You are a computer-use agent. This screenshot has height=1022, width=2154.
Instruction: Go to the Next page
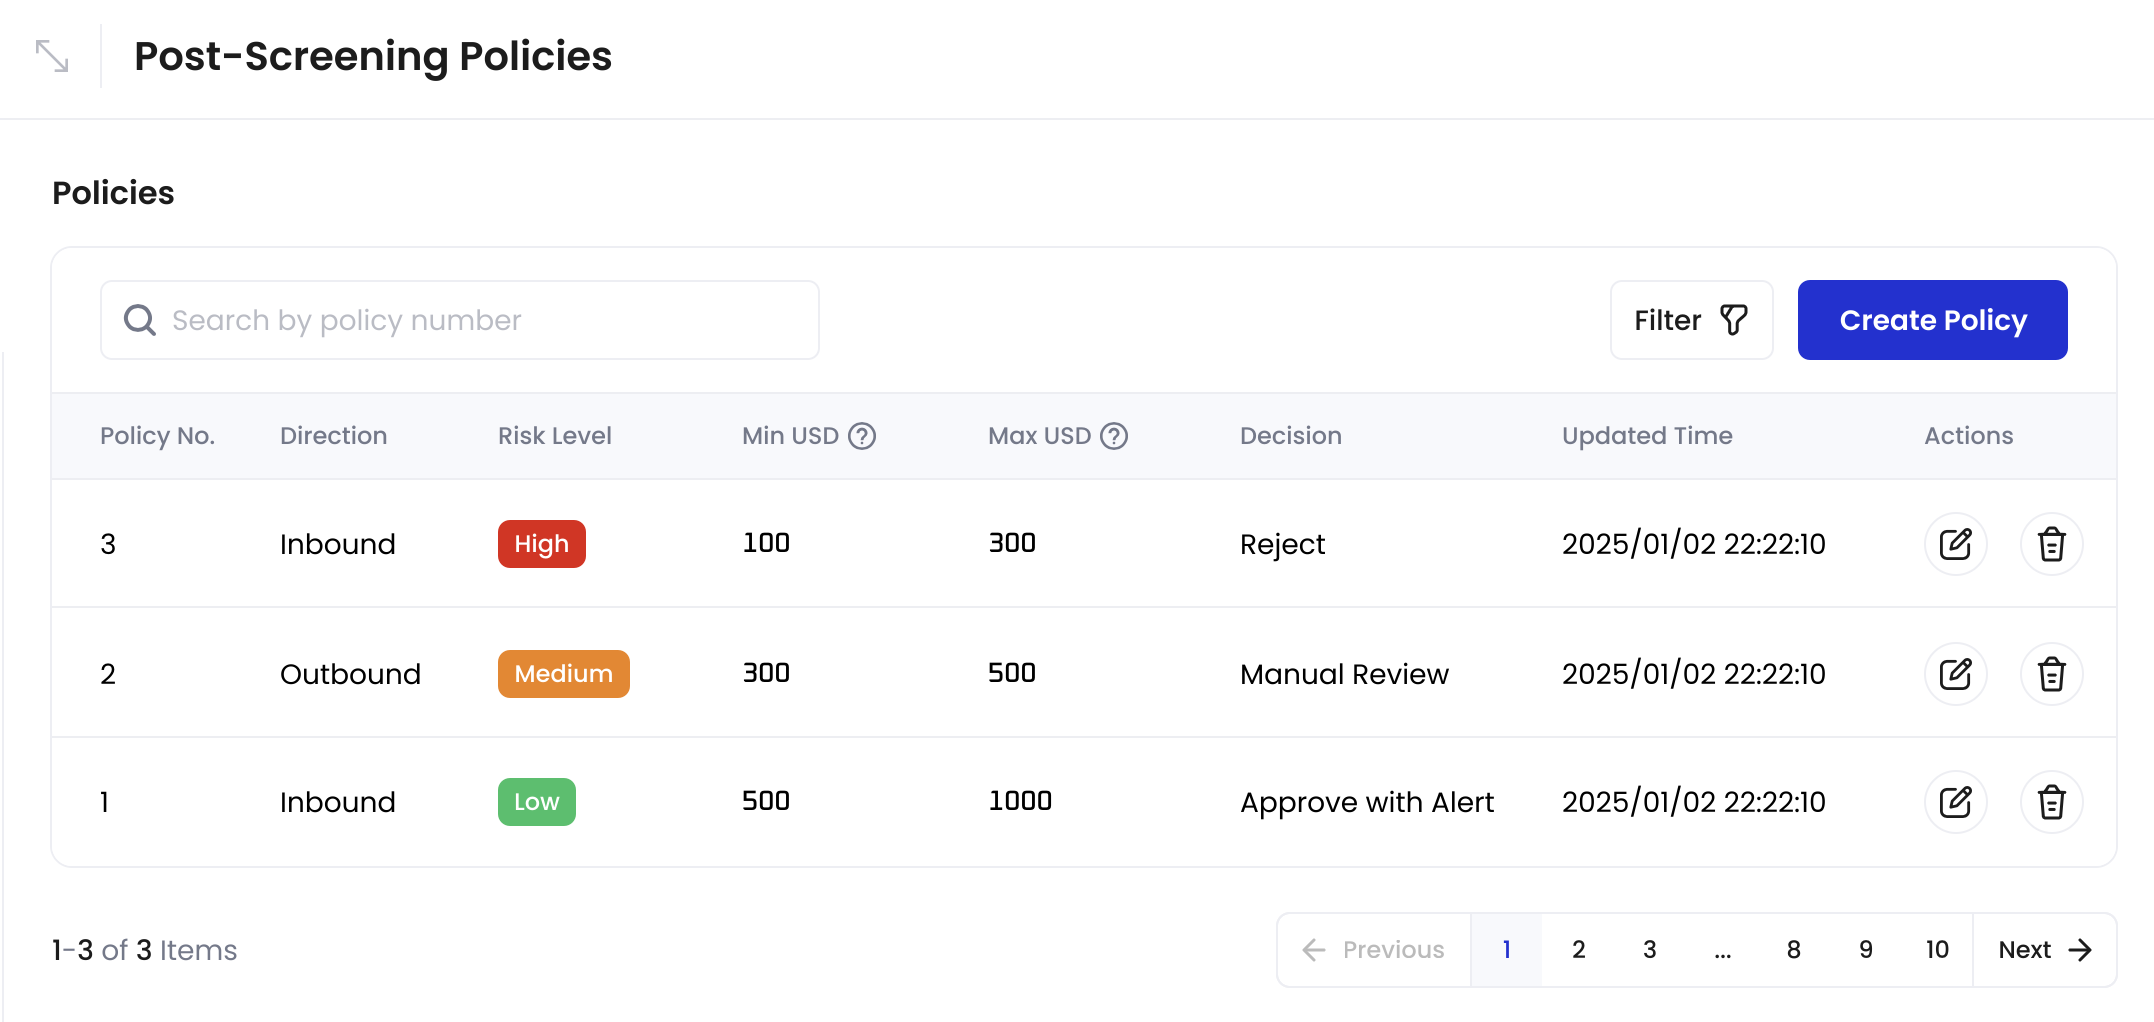point(2042,950)
